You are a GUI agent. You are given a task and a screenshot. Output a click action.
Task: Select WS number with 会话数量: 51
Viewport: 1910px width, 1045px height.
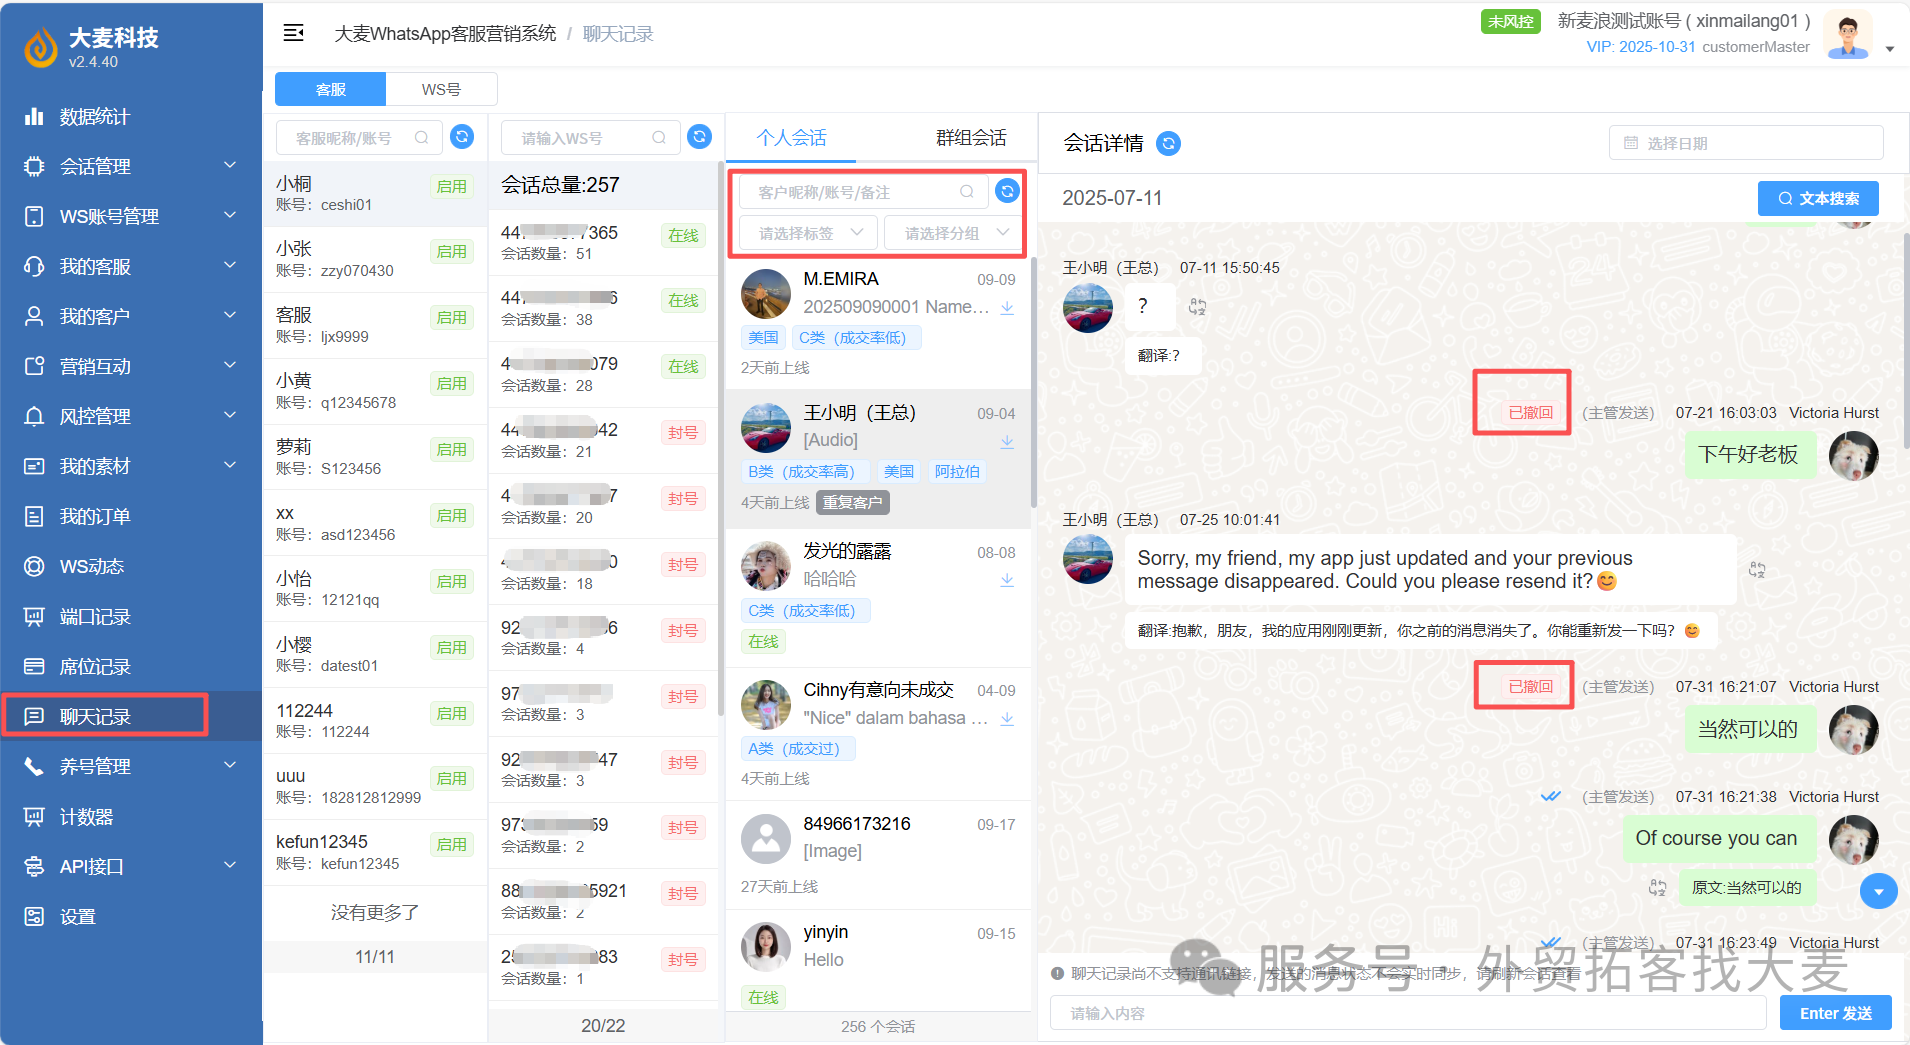(x=603, y=242)
